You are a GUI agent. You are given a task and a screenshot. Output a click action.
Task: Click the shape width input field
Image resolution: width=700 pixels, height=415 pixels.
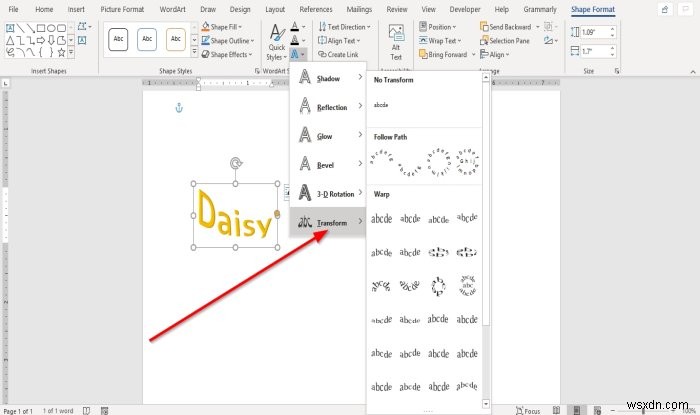point(595,51)
